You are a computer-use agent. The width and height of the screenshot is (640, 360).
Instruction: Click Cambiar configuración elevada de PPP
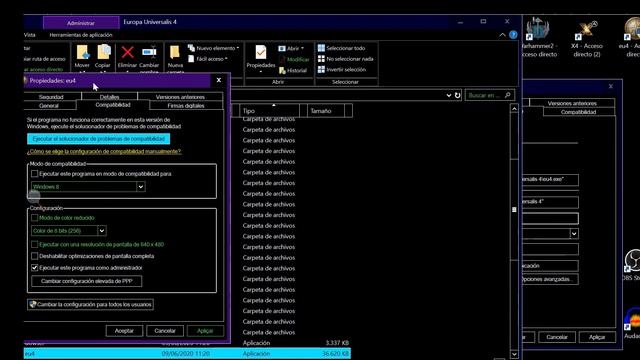(x=87, y=281)
